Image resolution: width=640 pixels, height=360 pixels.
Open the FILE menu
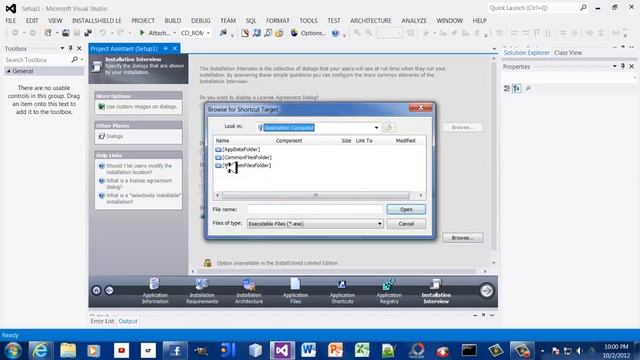tap(11, 20)
